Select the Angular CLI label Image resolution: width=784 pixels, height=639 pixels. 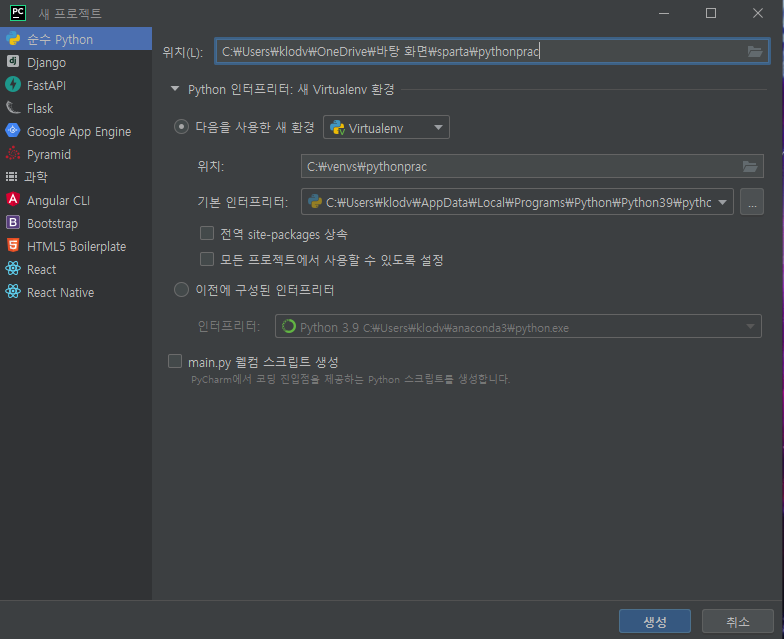(58, 200)
